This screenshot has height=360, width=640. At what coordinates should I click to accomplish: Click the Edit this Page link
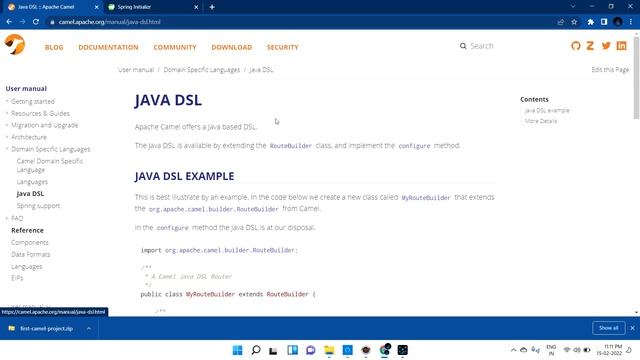point(610,70)
